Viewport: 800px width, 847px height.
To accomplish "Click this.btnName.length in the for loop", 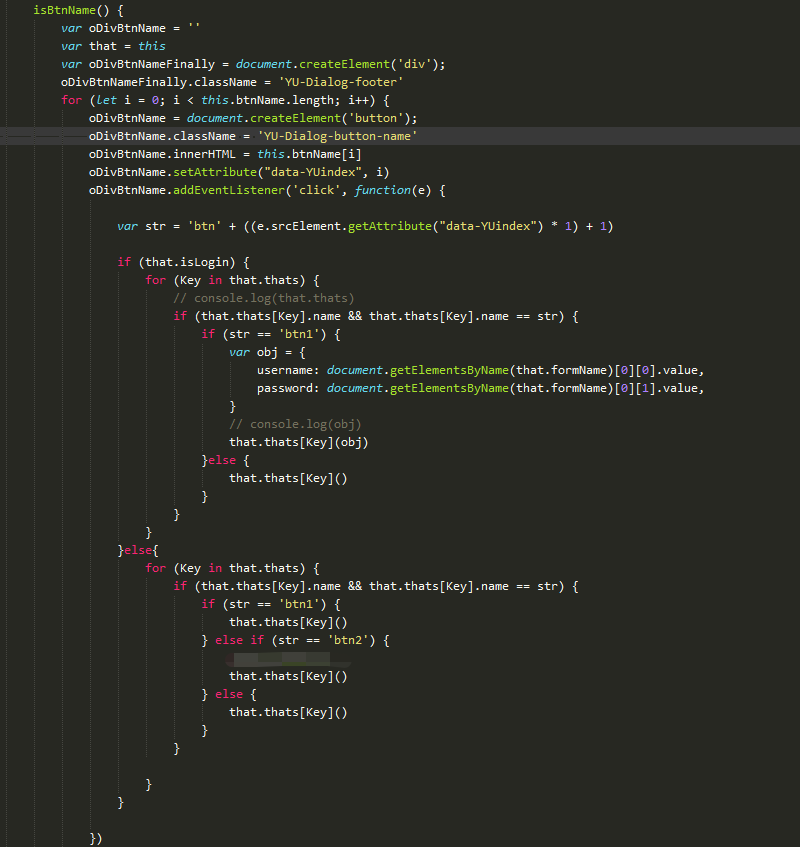I will (267, 100).
